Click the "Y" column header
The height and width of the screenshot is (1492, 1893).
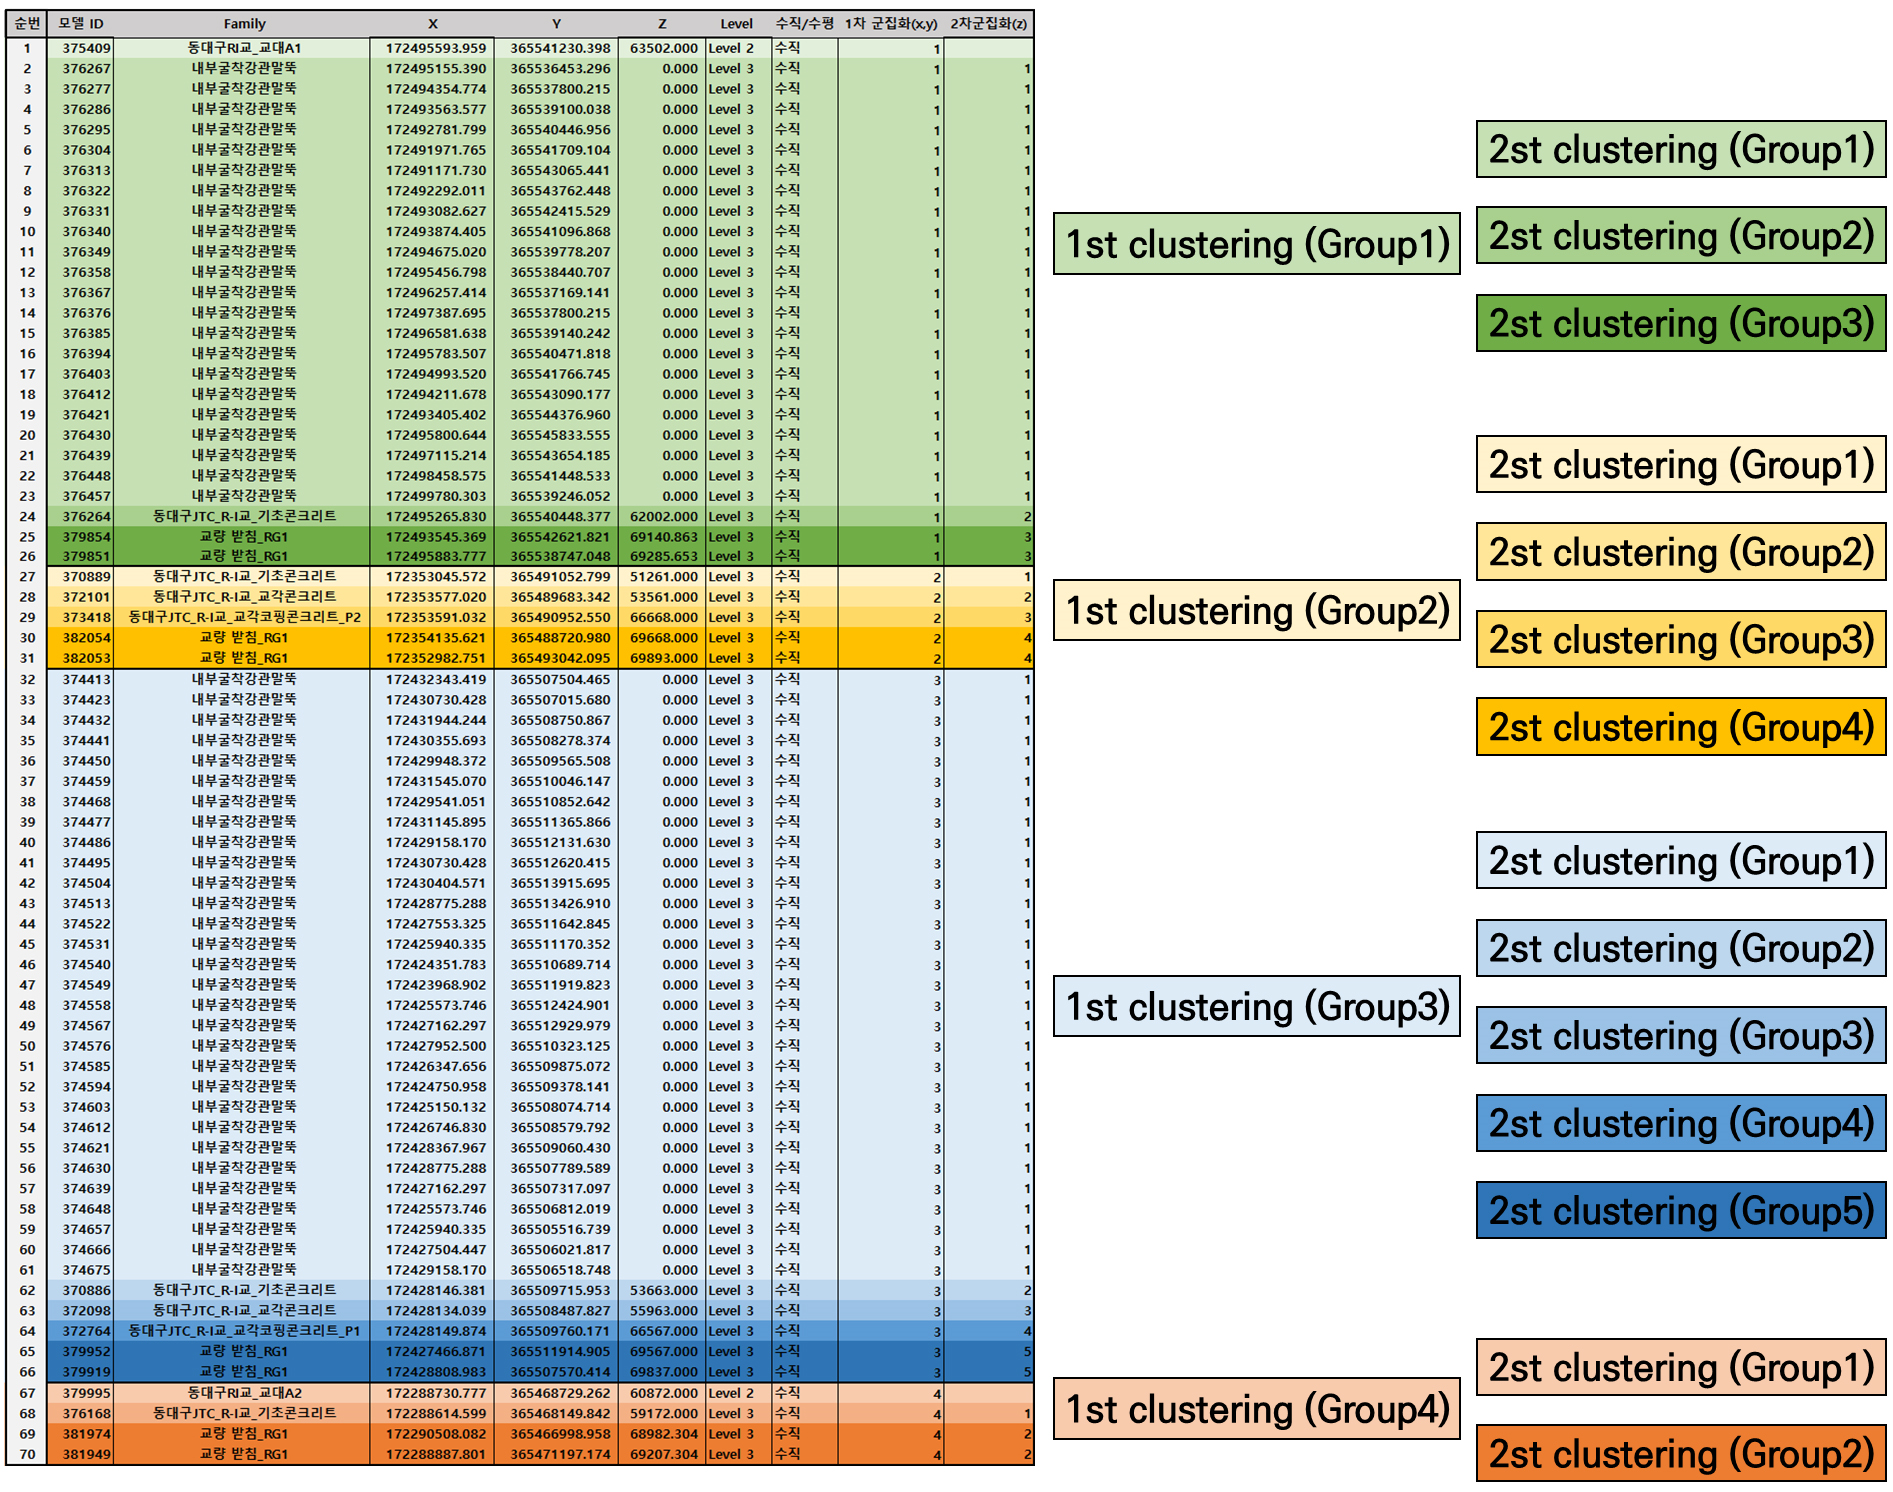556,24
